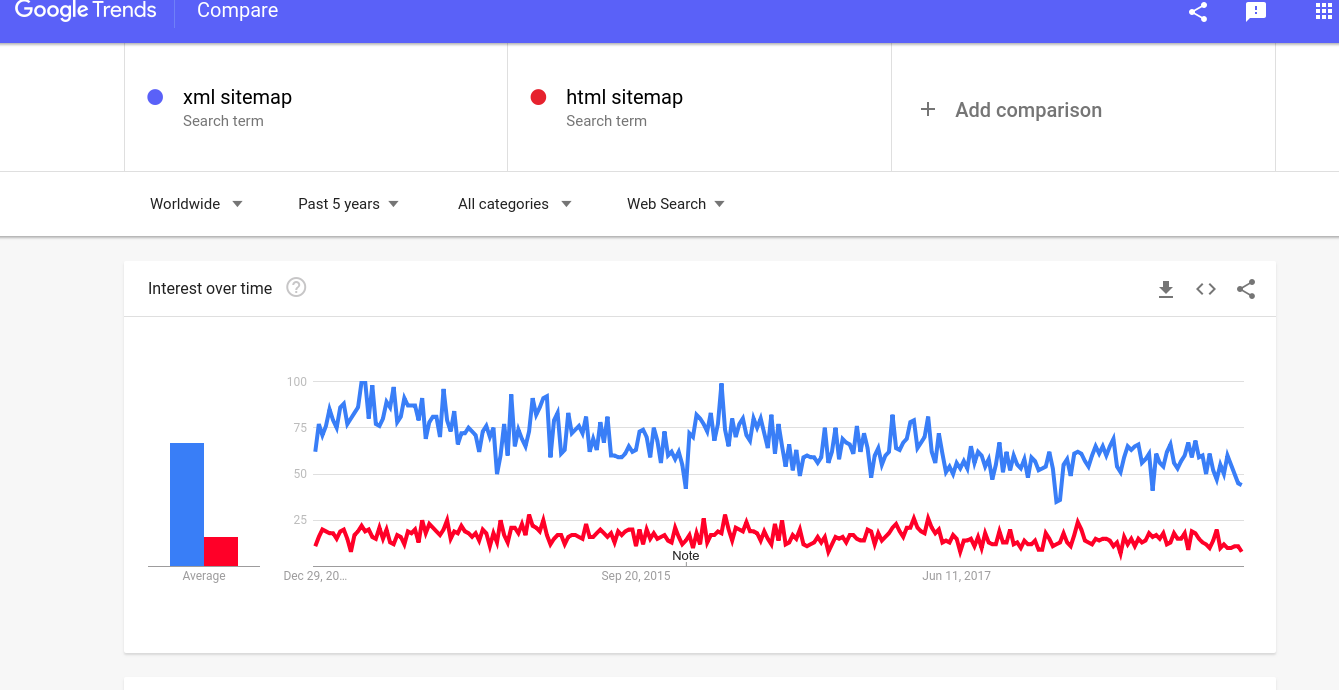
Task: Open the Web Search type dropdown
Action: (675, 204)
